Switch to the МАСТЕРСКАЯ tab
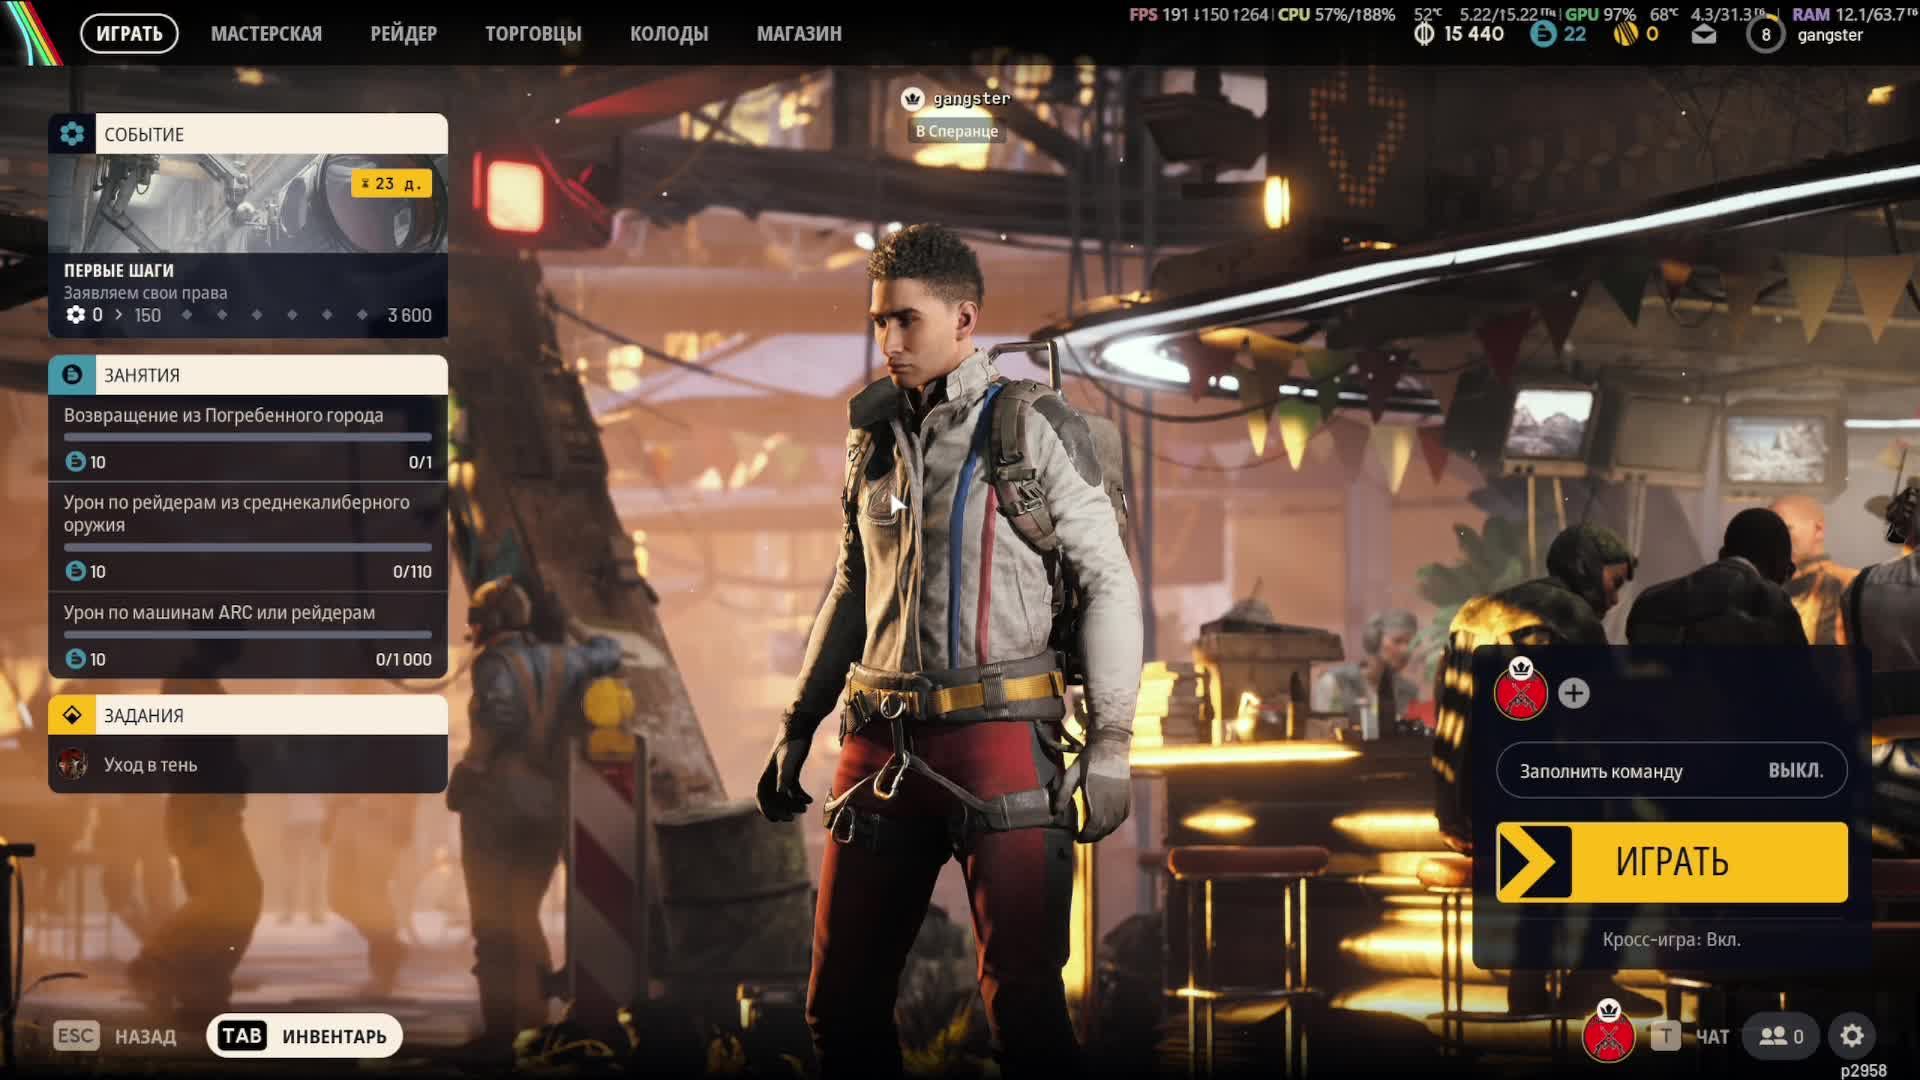Viewport: 1920px width, 1080px height. 266,34
